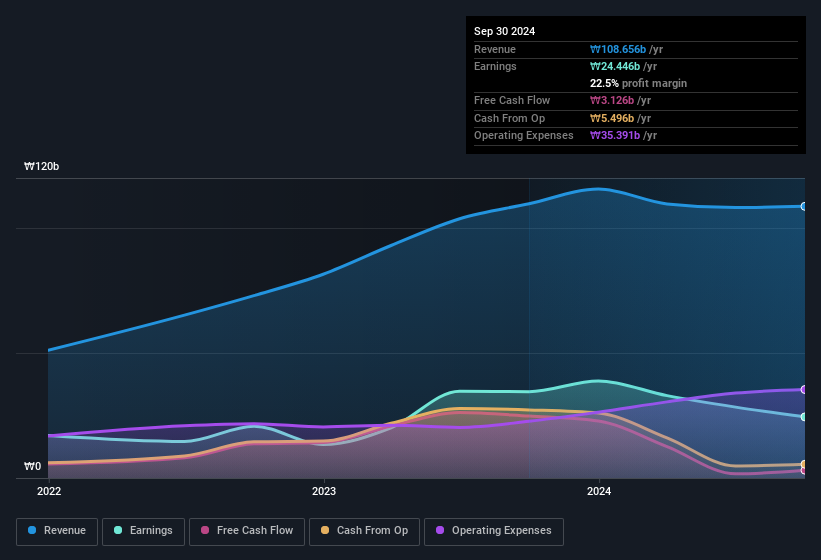Toggle the Free Cash Flow legend button
The height and width of the screenshot is (560, 821).
[247, 531]
